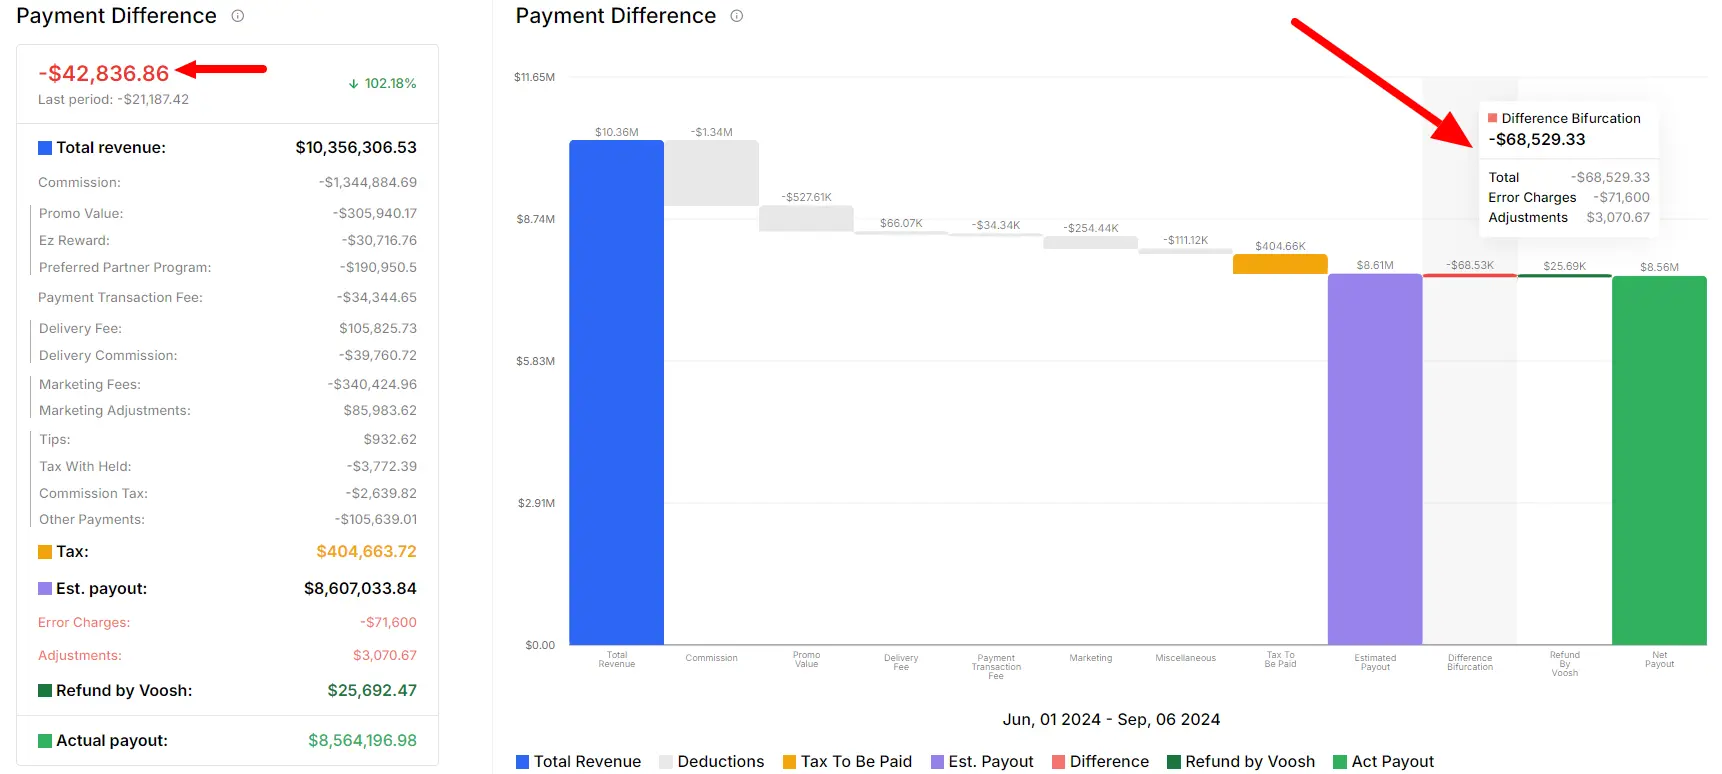Click the purple Estimated Payout bar
Viewport: 1722px width, 774px height.
coord(1375,460)
